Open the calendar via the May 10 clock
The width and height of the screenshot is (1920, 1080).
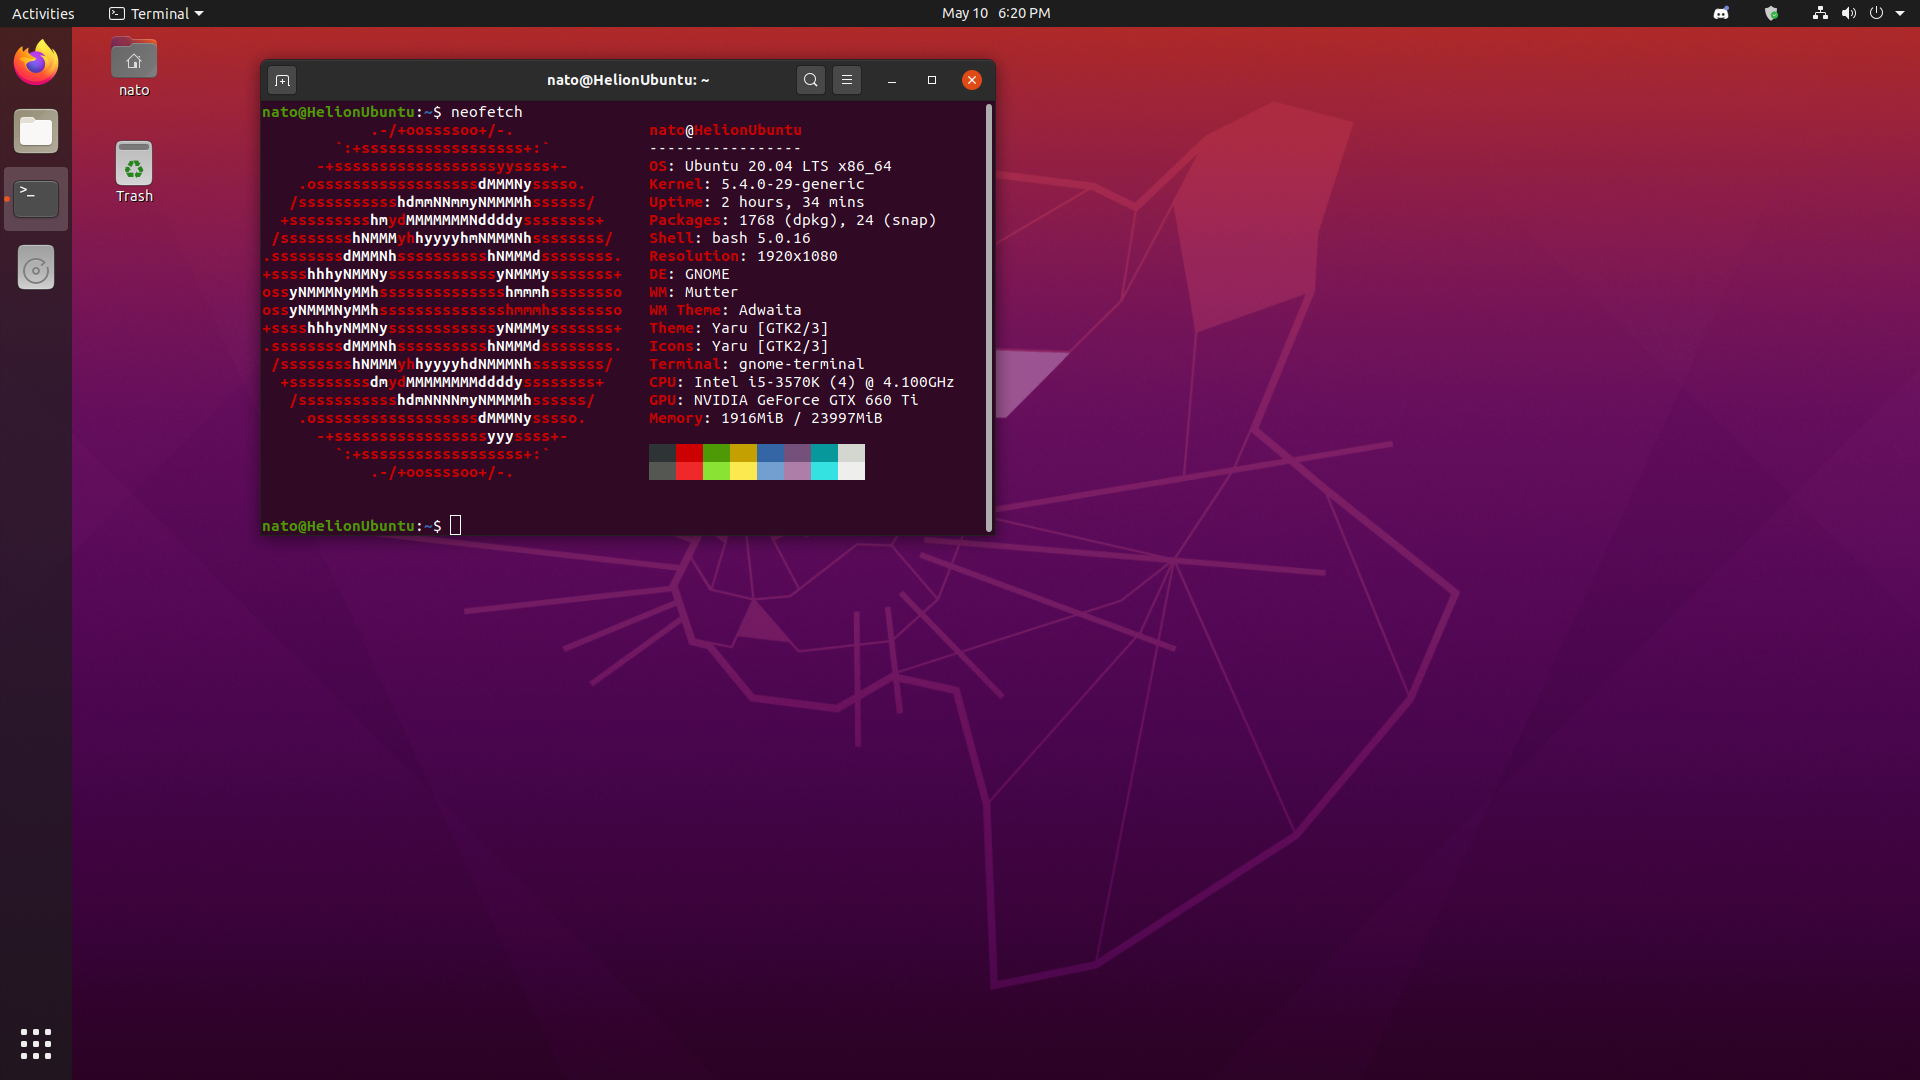995,13
